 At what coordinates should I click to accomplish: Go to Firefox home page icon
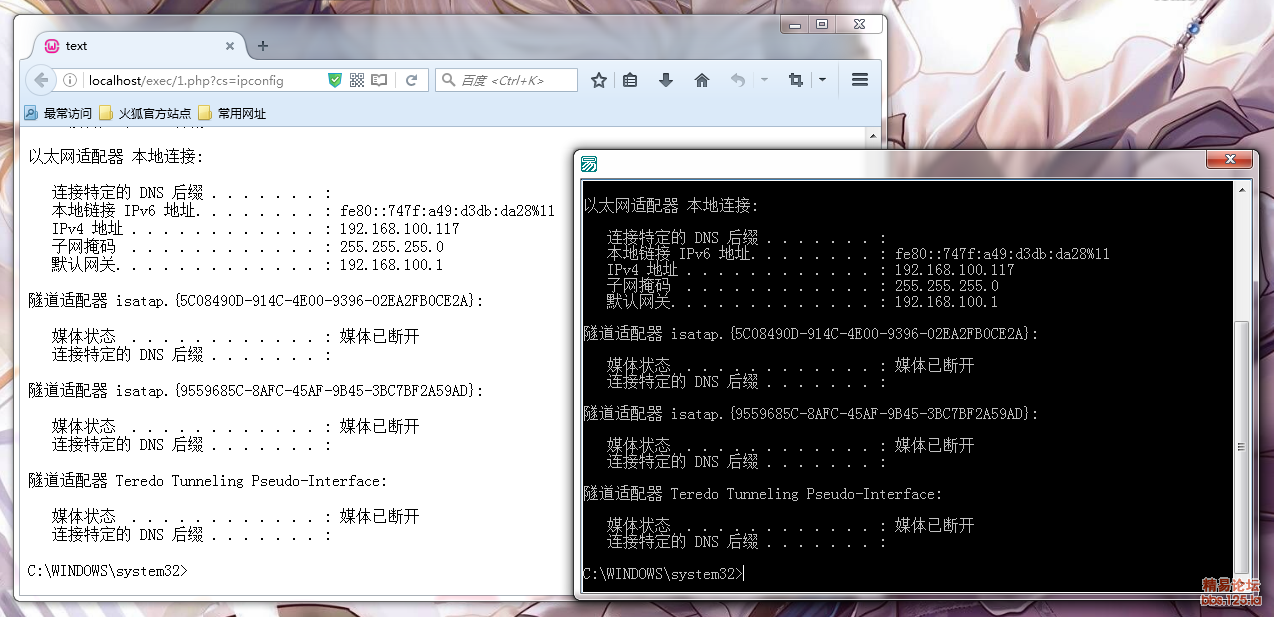point(702,80)
